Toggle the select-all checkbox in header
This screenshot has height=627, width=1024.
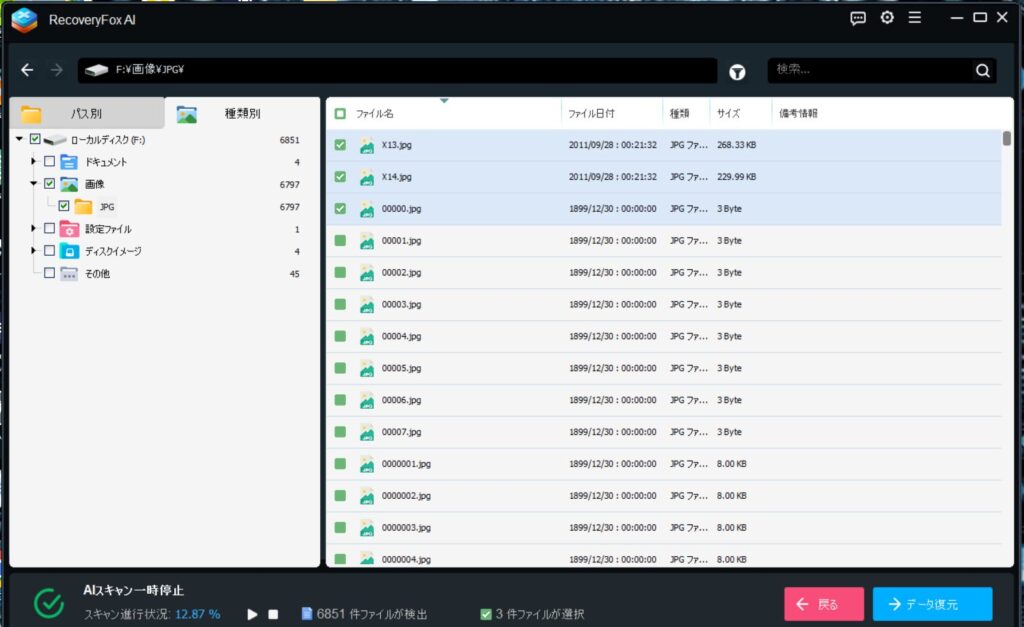click(340, 114)
